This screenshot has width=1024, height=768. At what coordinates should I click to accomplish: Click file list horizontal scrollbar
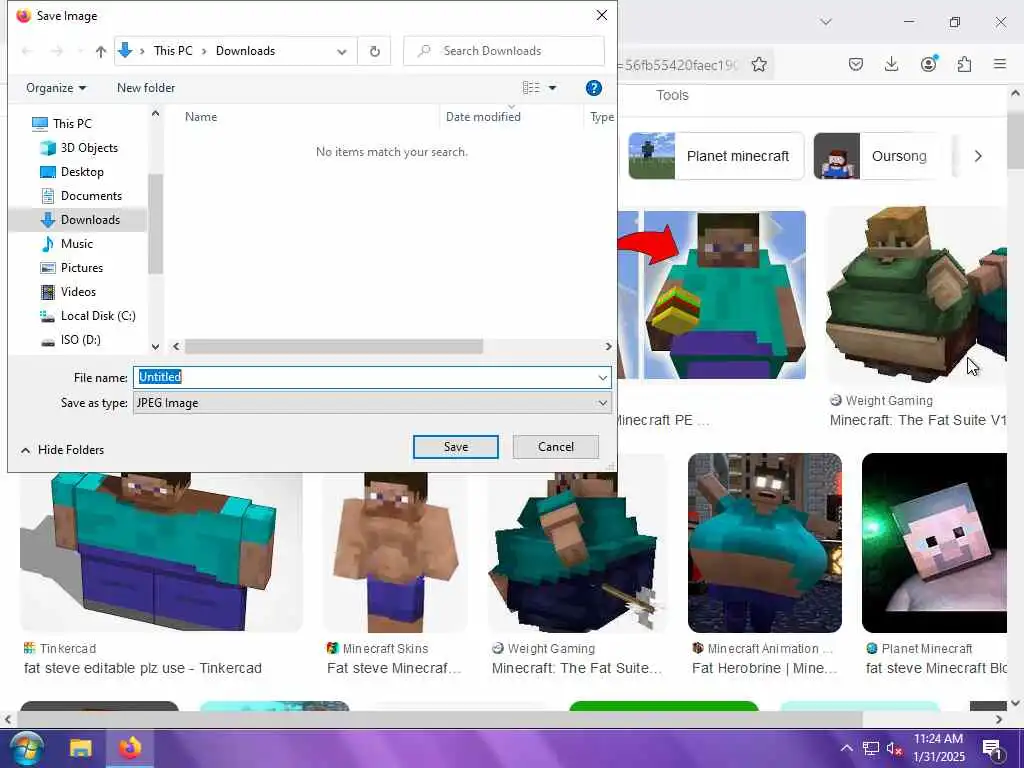(x=334, y=346)
